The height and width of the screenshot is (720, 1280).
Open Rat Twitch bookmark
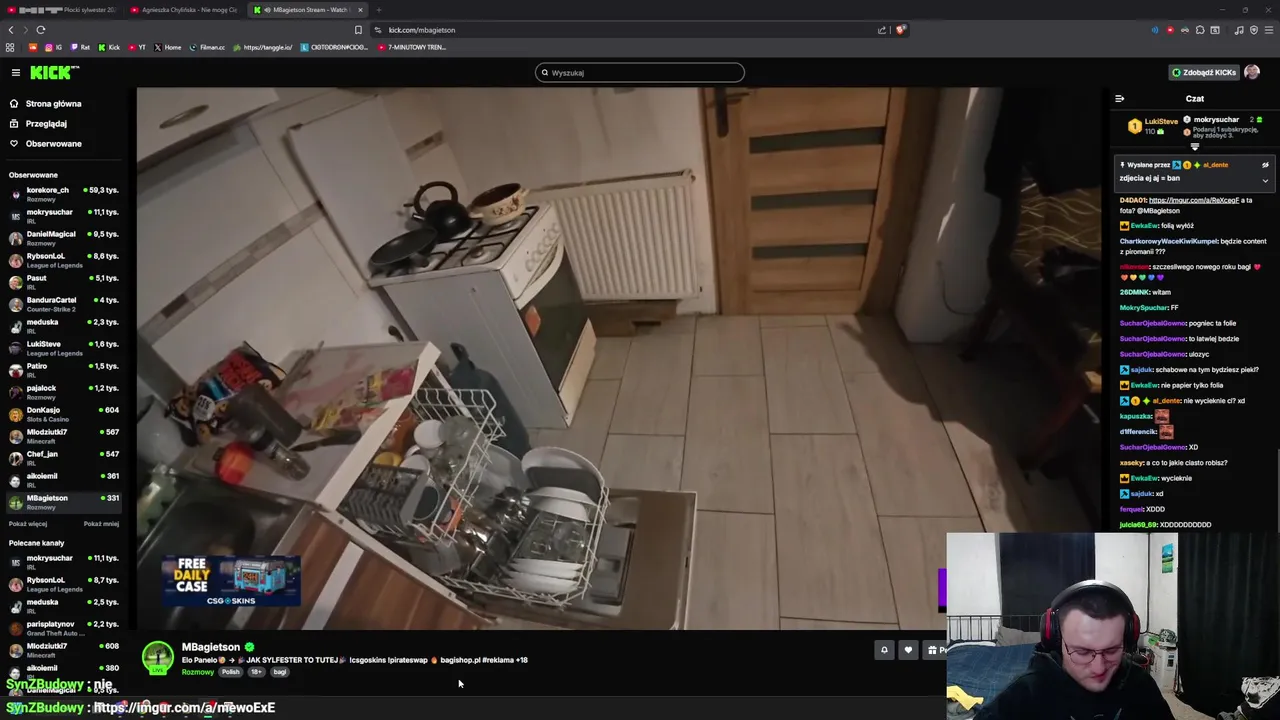point(80,47)
